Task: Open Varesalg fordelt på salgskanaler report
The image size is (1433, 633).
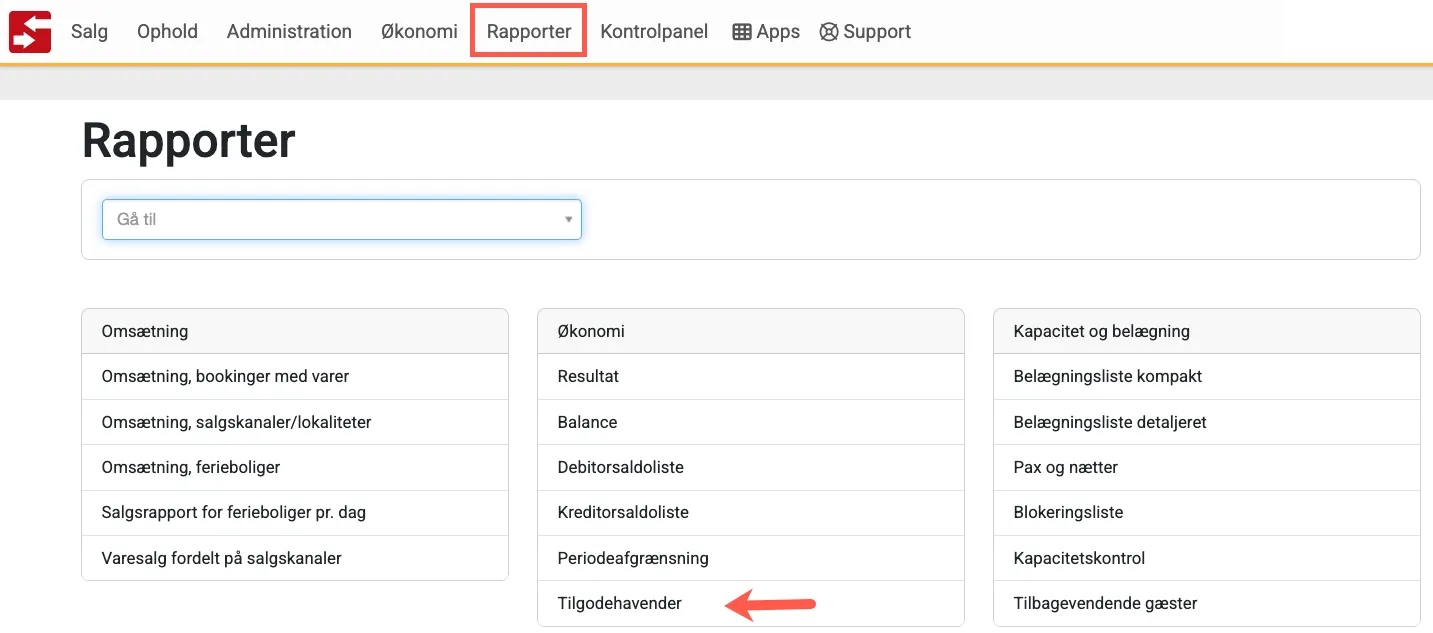Action: click(x=295, y=558)
